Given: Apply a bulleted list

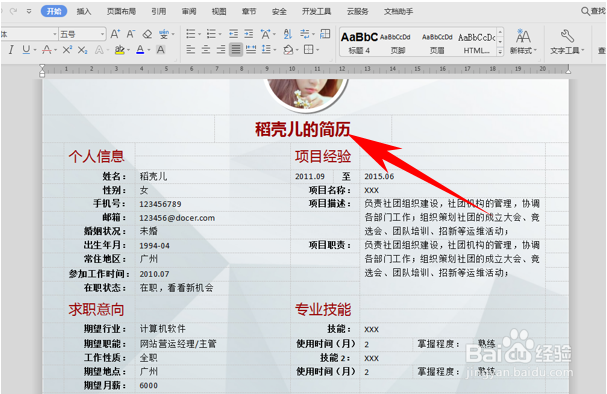Looking at the screenshot, I should click(191, 34).
